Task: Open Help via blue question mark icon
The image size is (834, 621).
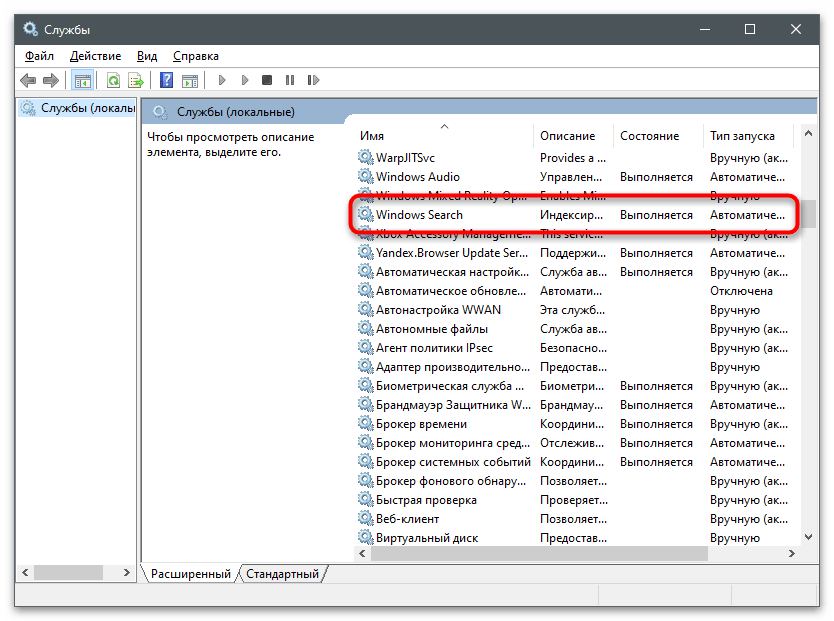Action: [166, 80]
